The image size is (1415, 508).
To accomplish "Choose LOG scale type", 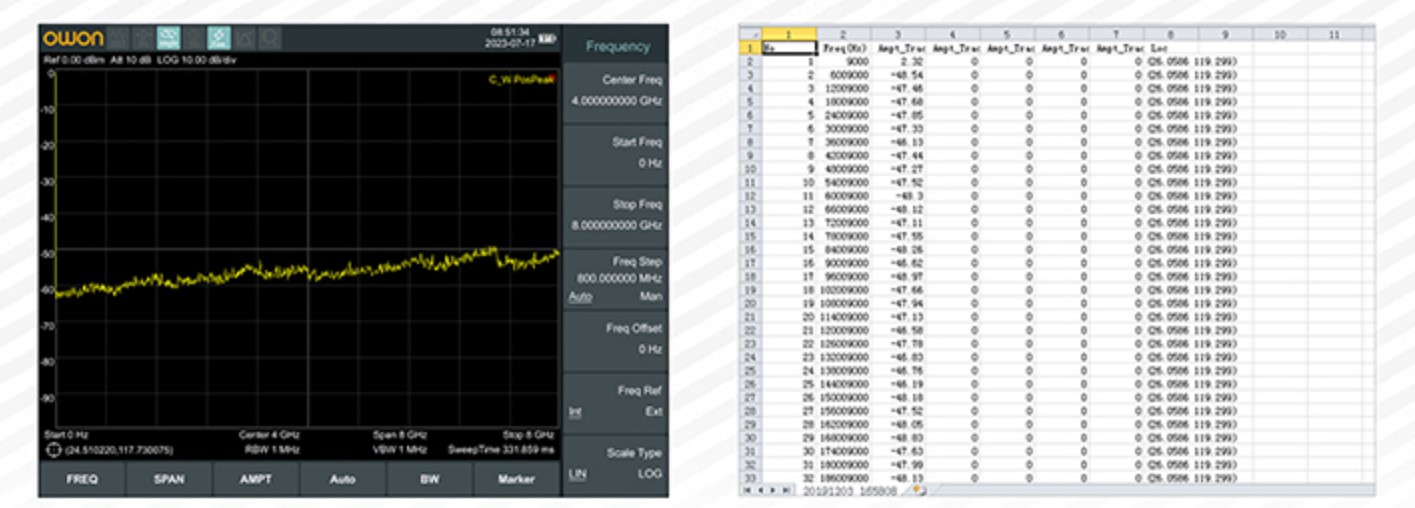I will pos(650,473).
